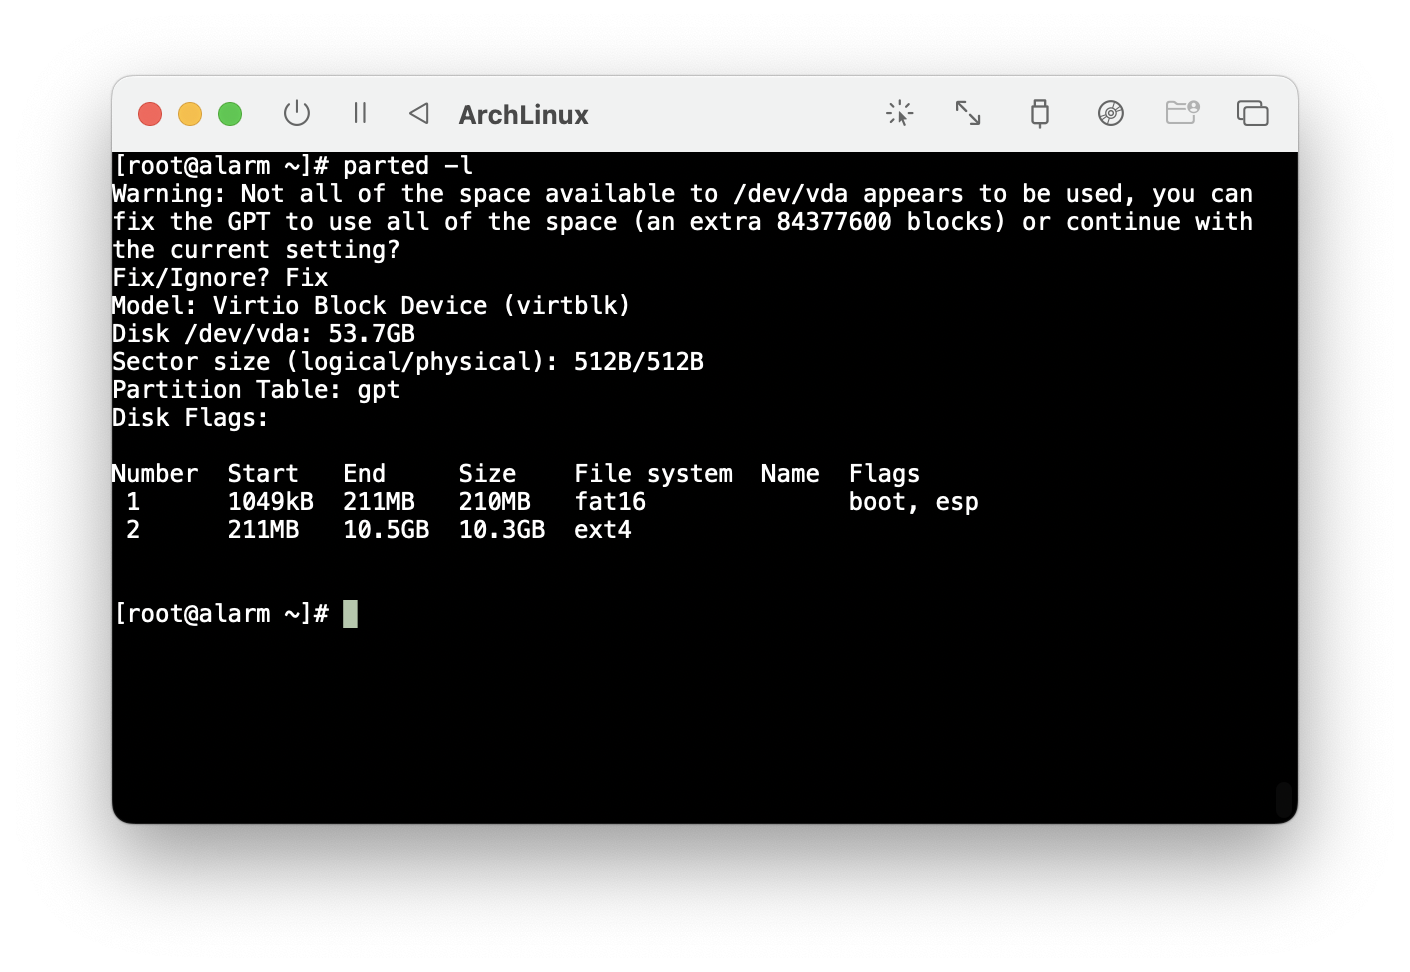
Task: Click the '210MB' size value
Action: click(x=495, y=502)
